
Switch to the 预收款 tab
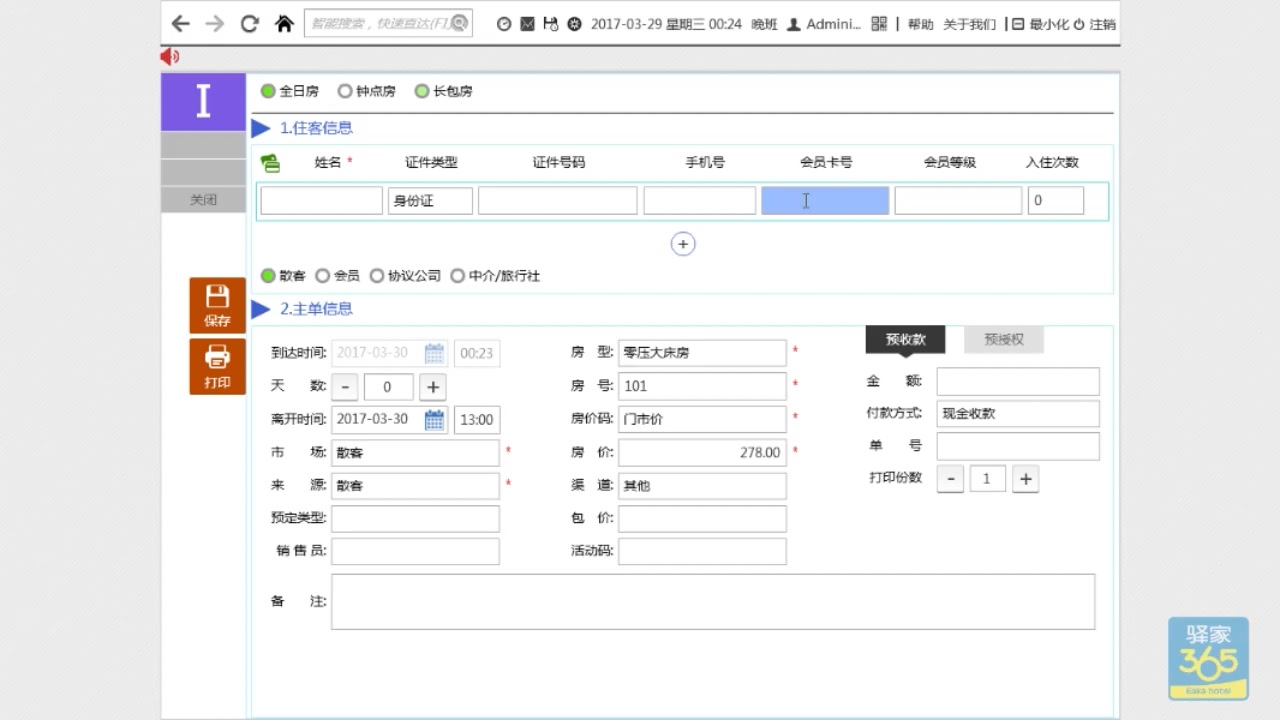[x=905, y=340]
